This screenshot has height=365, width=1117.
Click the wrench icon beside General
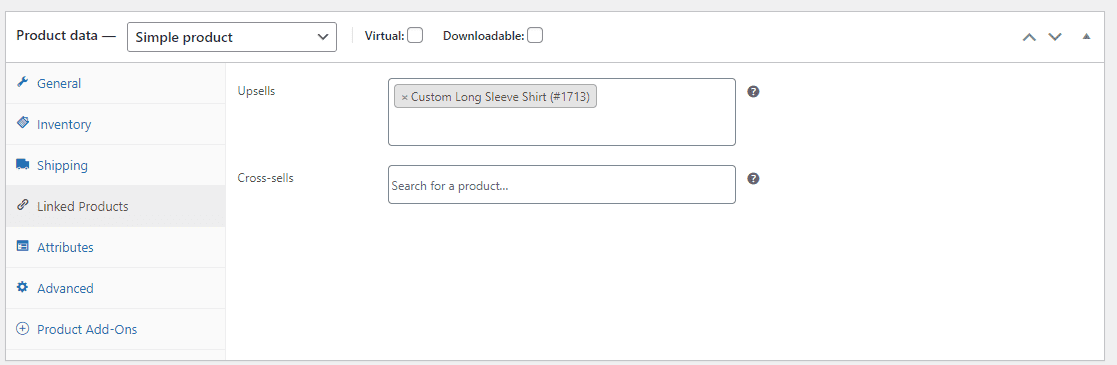22,83
